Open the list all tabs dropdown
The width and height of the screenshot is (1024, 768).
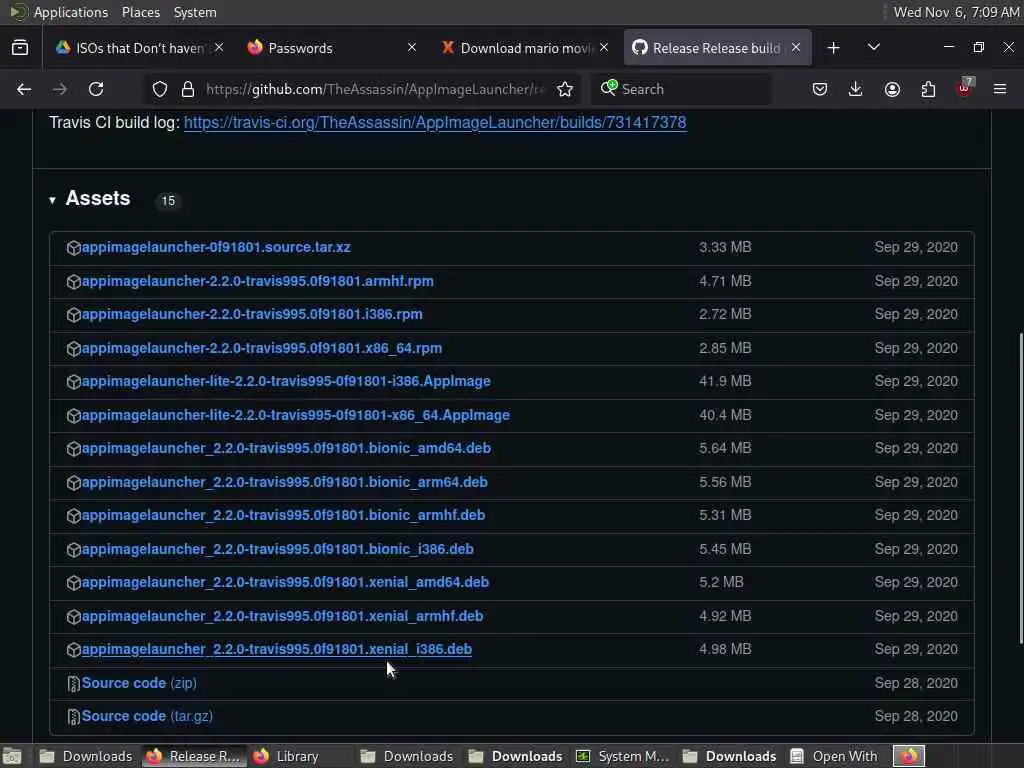coord(873,47)
